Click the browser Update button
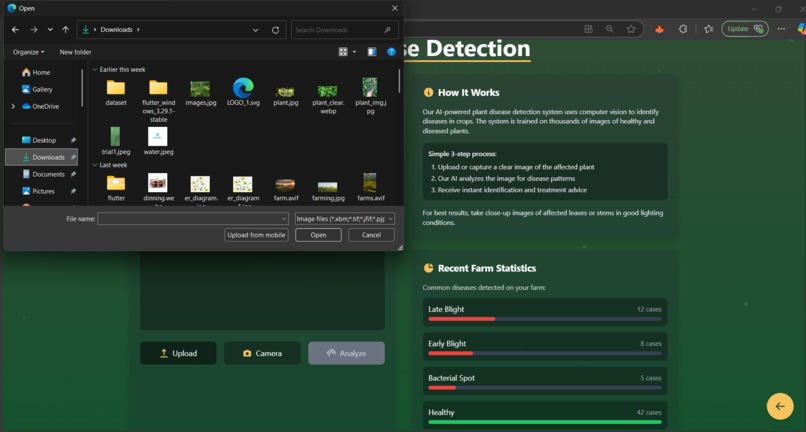The height and width of the screenshot is (432, 806). tap(745, 29)
